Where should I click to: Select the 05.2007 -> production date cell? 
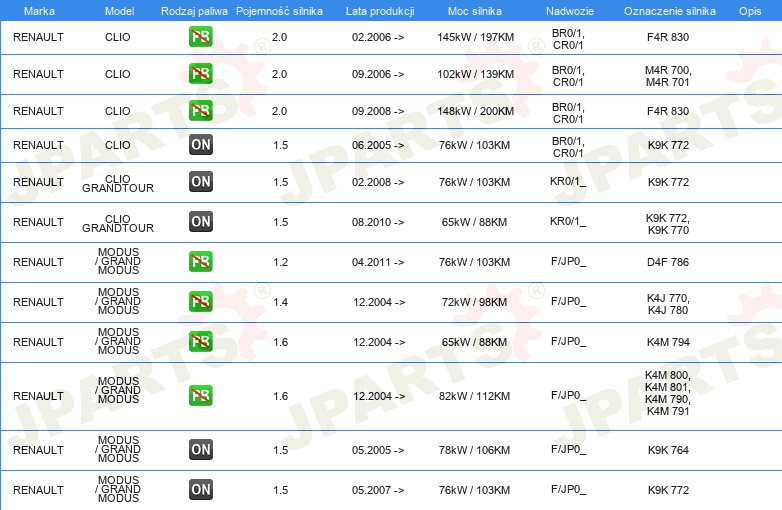click(378, 490)
